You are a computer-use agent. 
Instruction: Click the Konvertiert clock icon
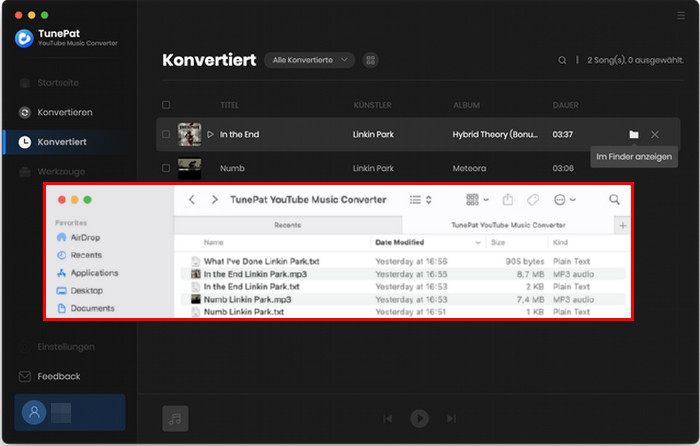click(x=25, y=142)
